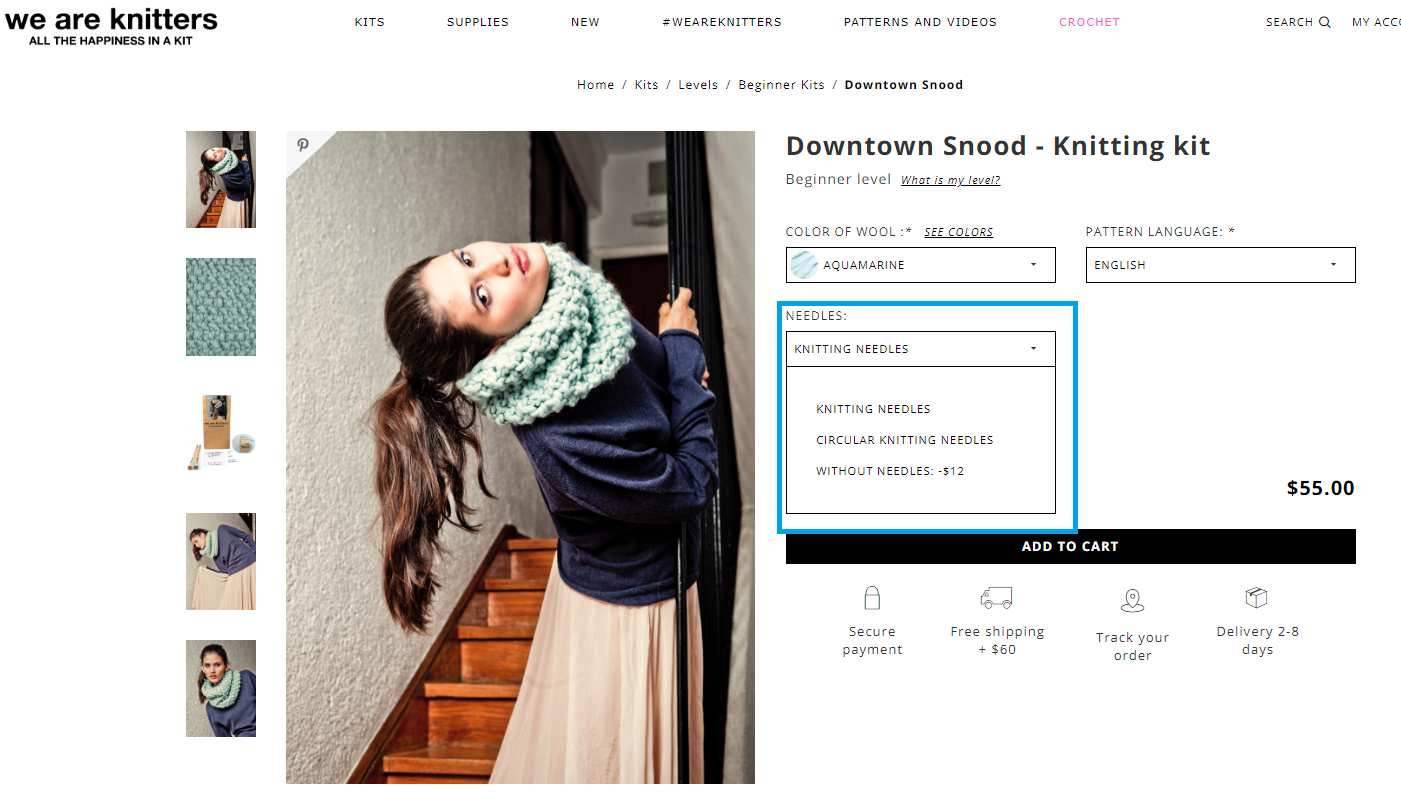The image size is (1401, 799).
Task: Go to Levels breadcrumb link
Action: click(698, 85)
